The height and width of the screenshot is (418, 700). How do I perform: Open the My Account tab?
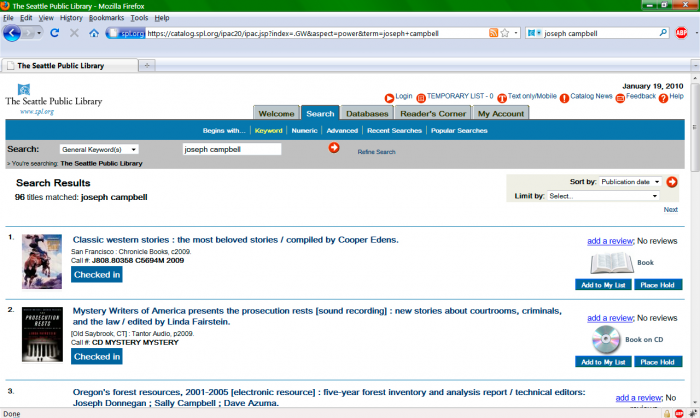pyautogui.click(x=501, y=113)
